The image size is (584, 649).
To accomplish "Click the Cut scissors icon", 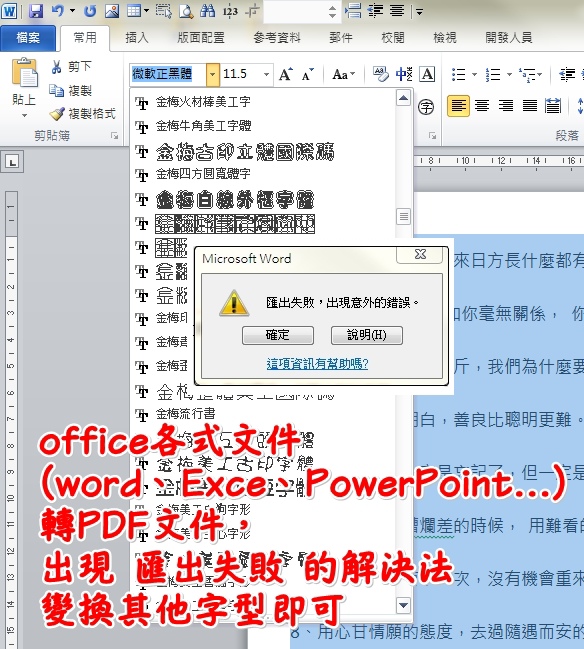I will [x=57, y=67].
